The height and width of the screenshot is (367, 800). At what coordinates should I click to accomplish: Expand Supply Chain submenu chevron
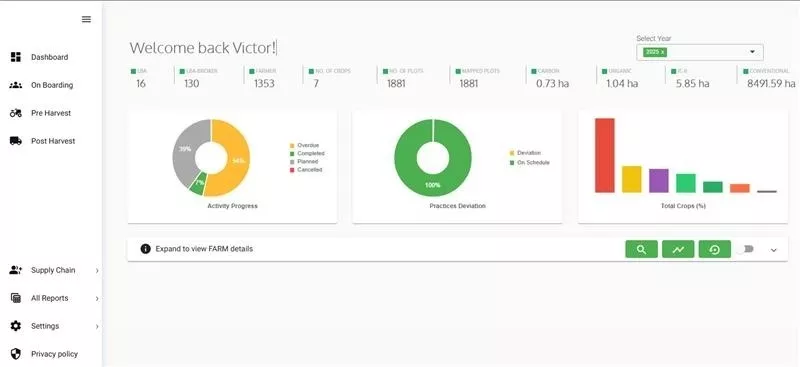(97, 271)
